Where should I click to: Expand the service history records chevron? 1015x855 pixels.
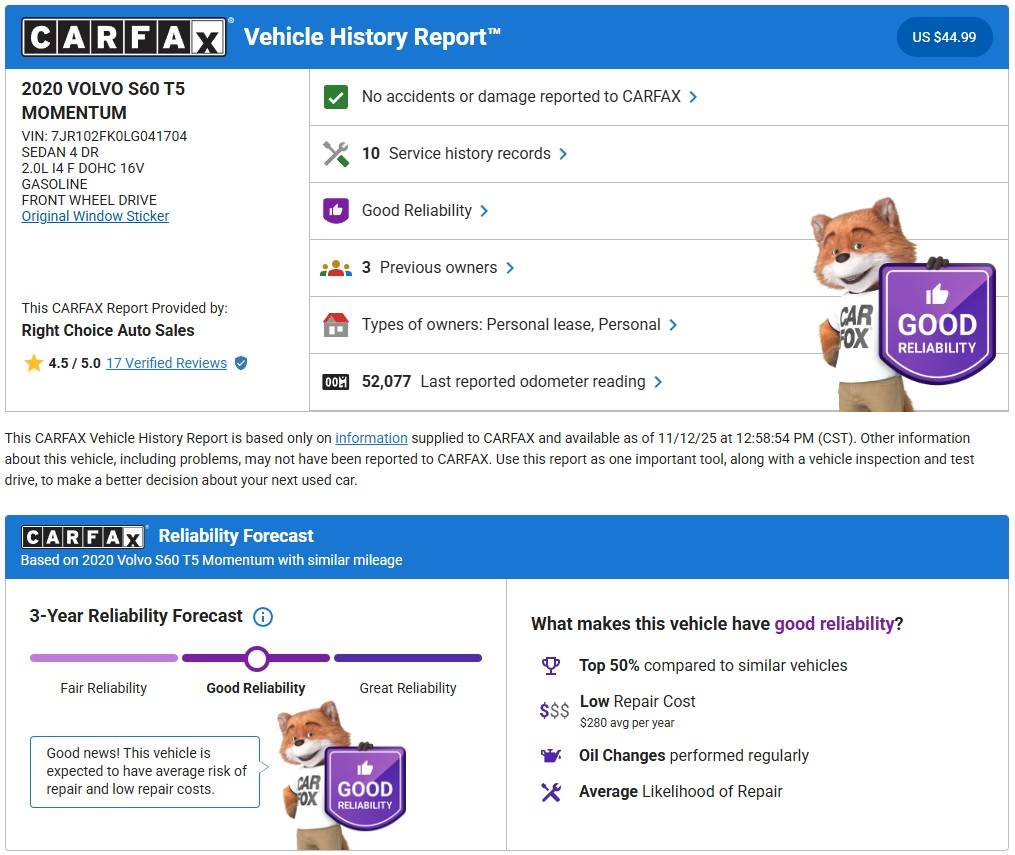pos(564,154)
